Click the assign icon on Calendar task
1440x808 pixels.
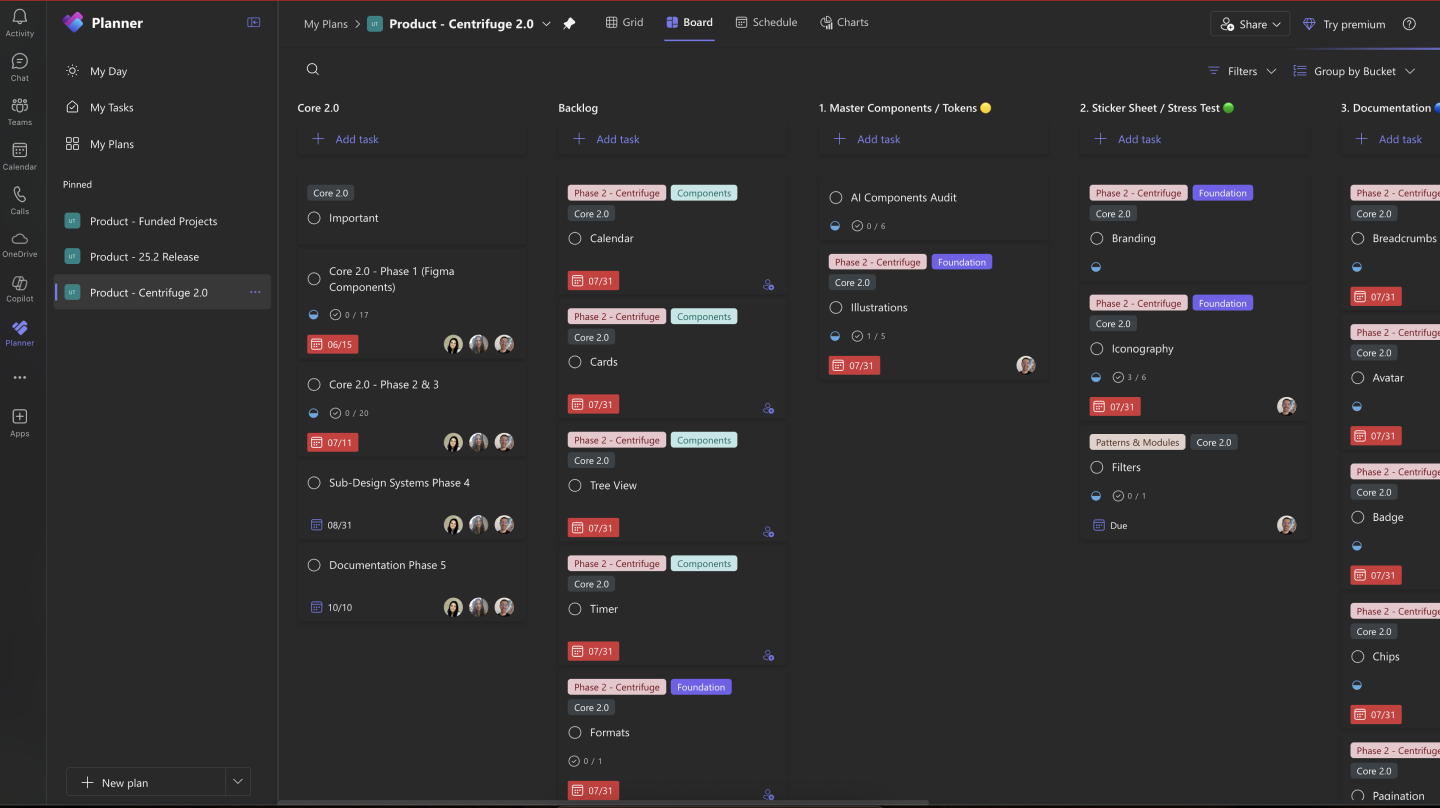click(769, 285)
